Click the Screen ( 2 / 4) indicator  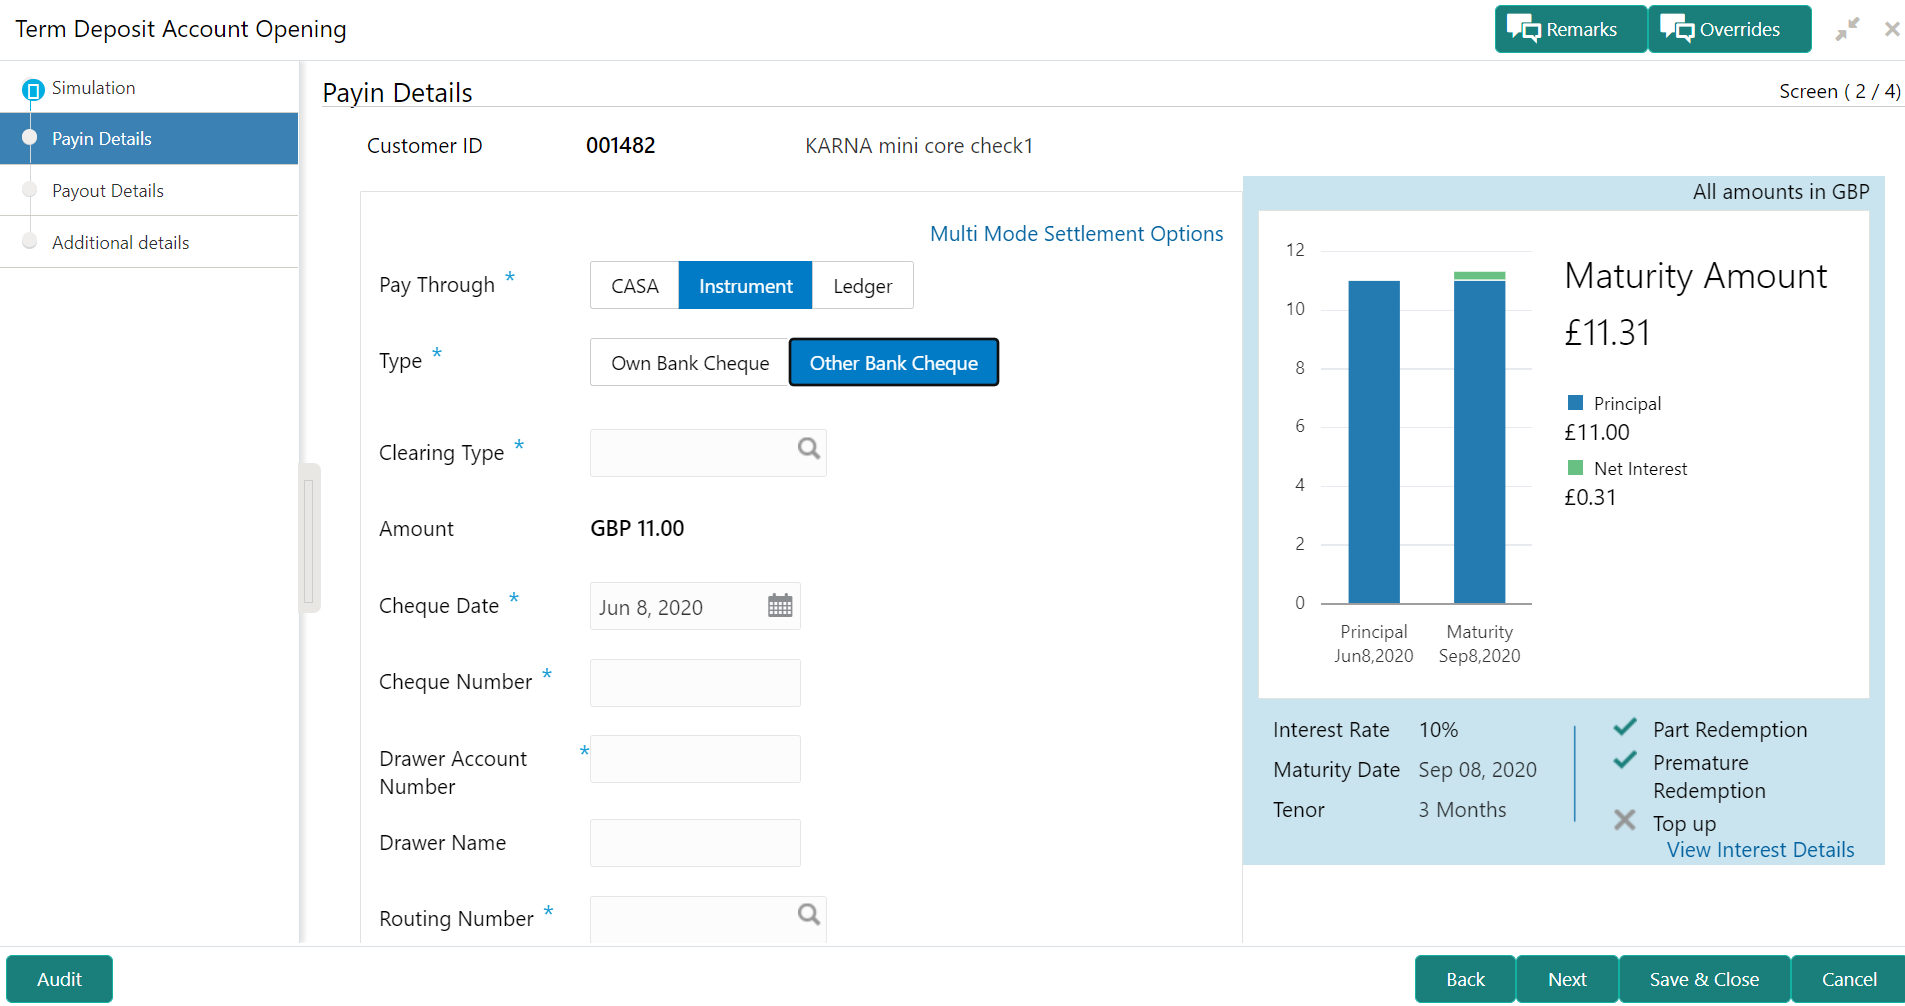[1840, 92]
